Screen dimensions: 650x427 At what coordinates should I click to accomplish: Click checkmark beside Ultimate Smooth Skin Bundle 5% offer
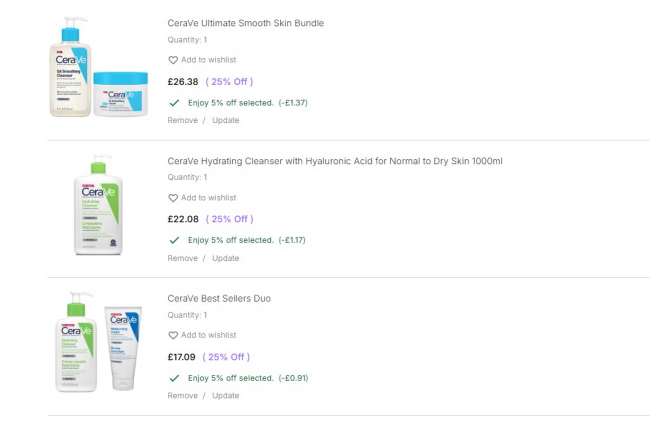174,102
